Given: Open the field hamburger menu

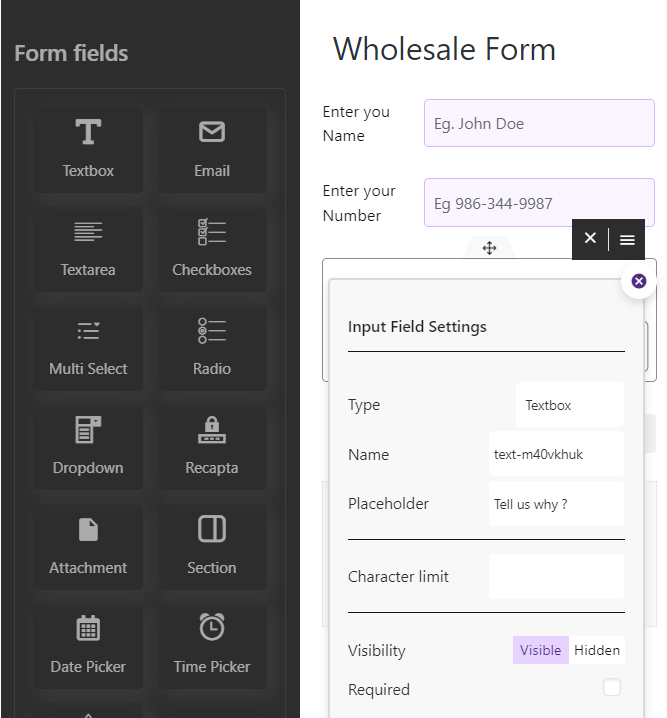Looking at the screenshot, I should [627, 240].
